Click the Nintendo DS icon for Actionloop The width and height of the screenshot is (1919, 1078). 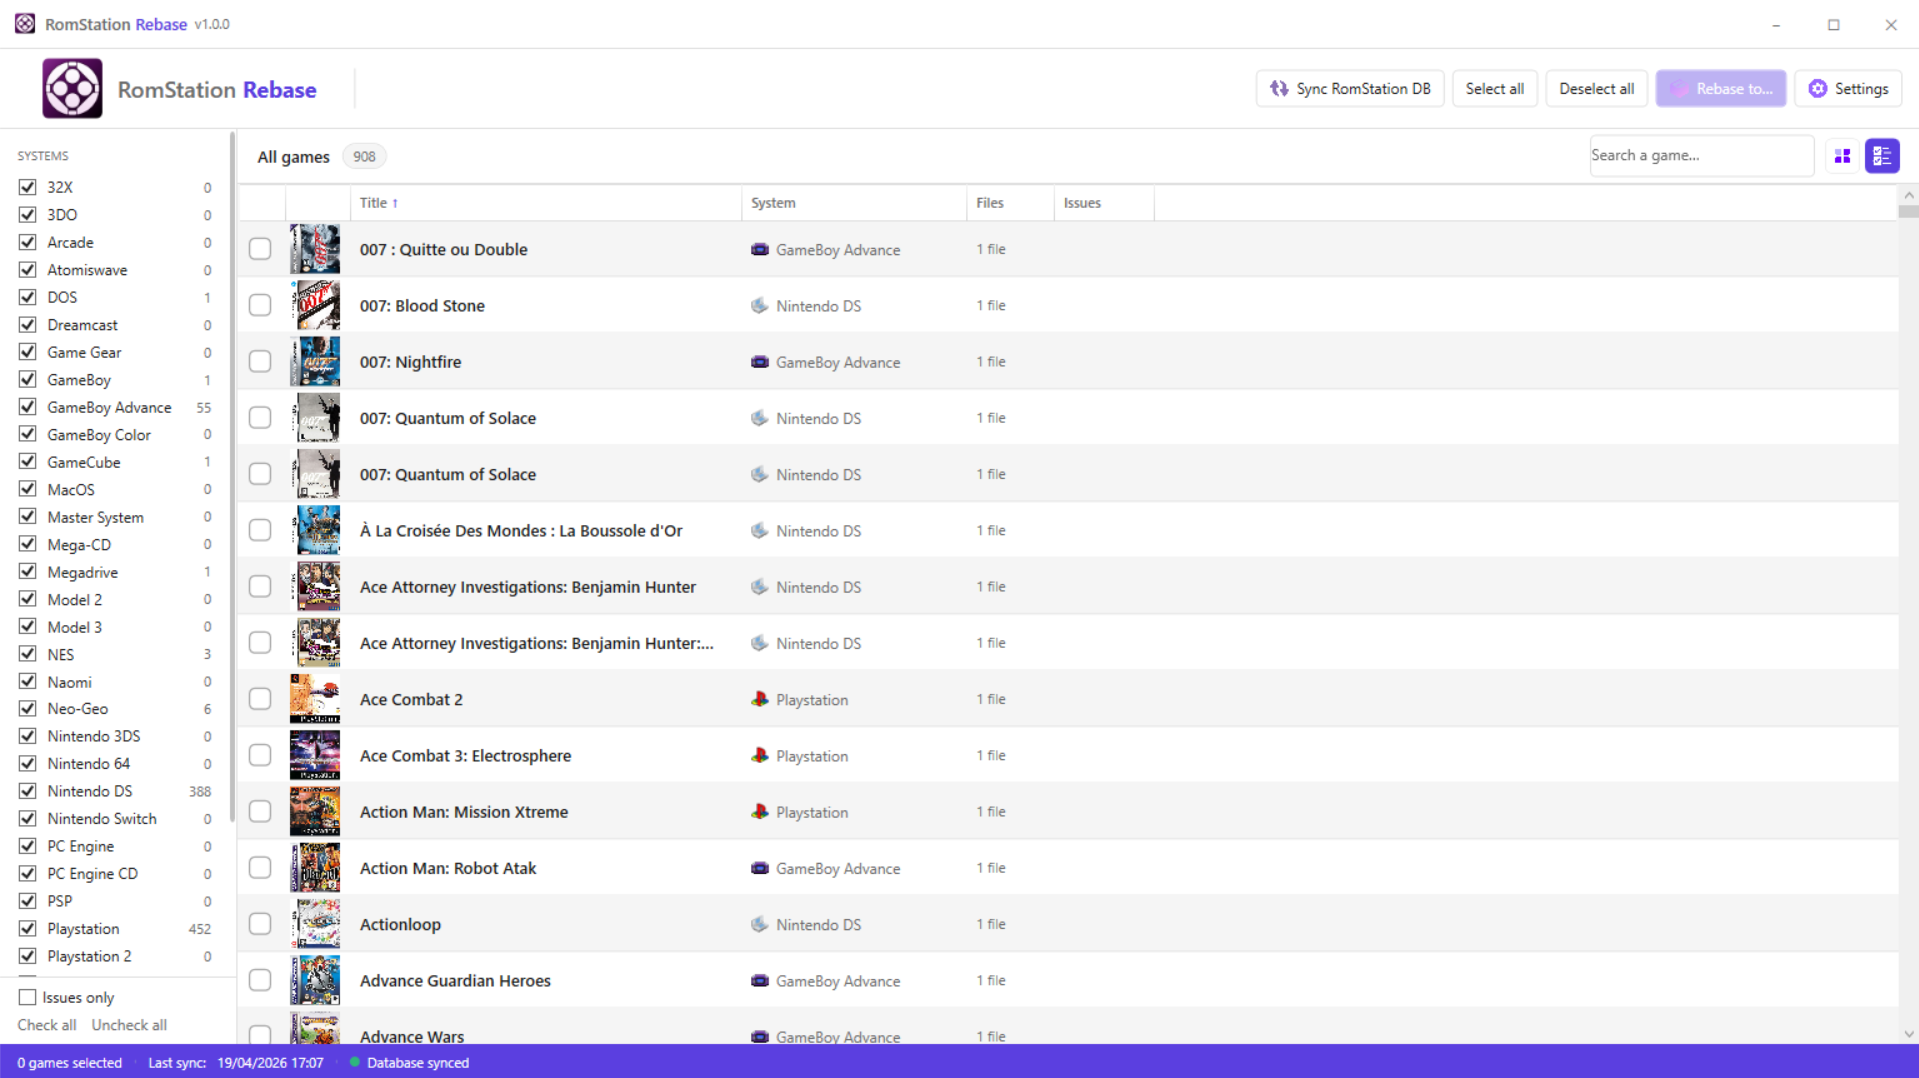point(760,925)
